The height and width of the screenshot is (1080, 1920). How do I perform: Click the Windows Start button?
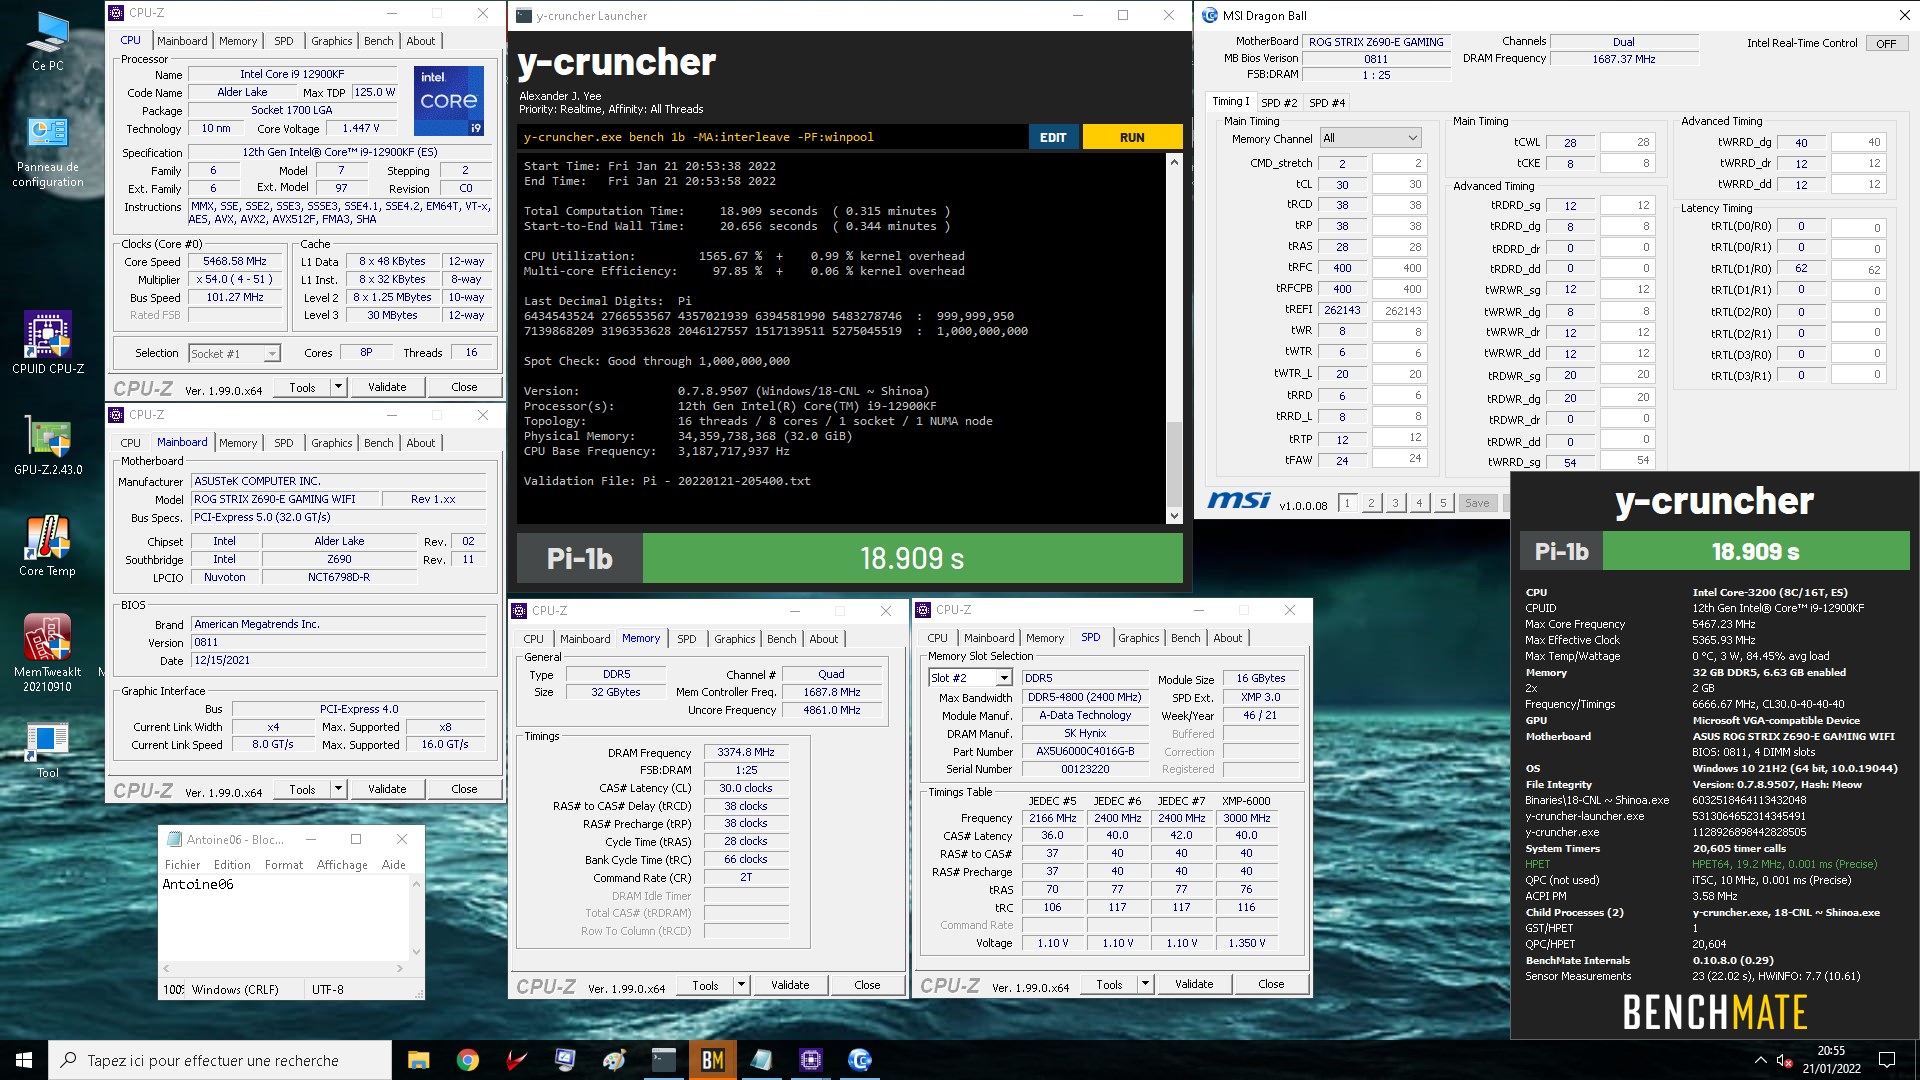(x=24, y=1060)
